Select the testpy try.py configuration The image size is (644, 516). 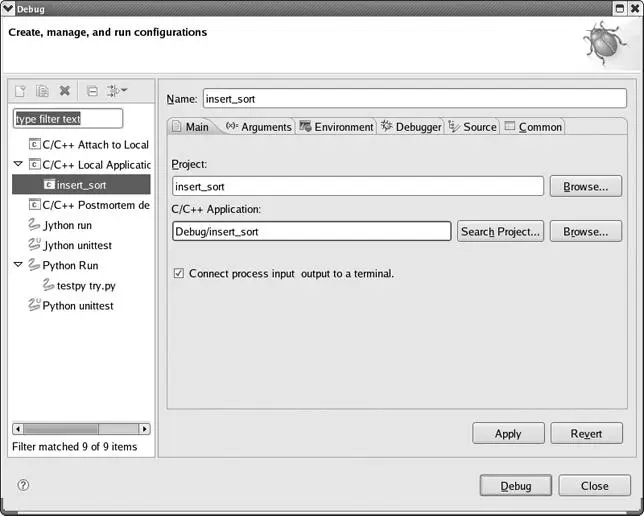(85, 285)
